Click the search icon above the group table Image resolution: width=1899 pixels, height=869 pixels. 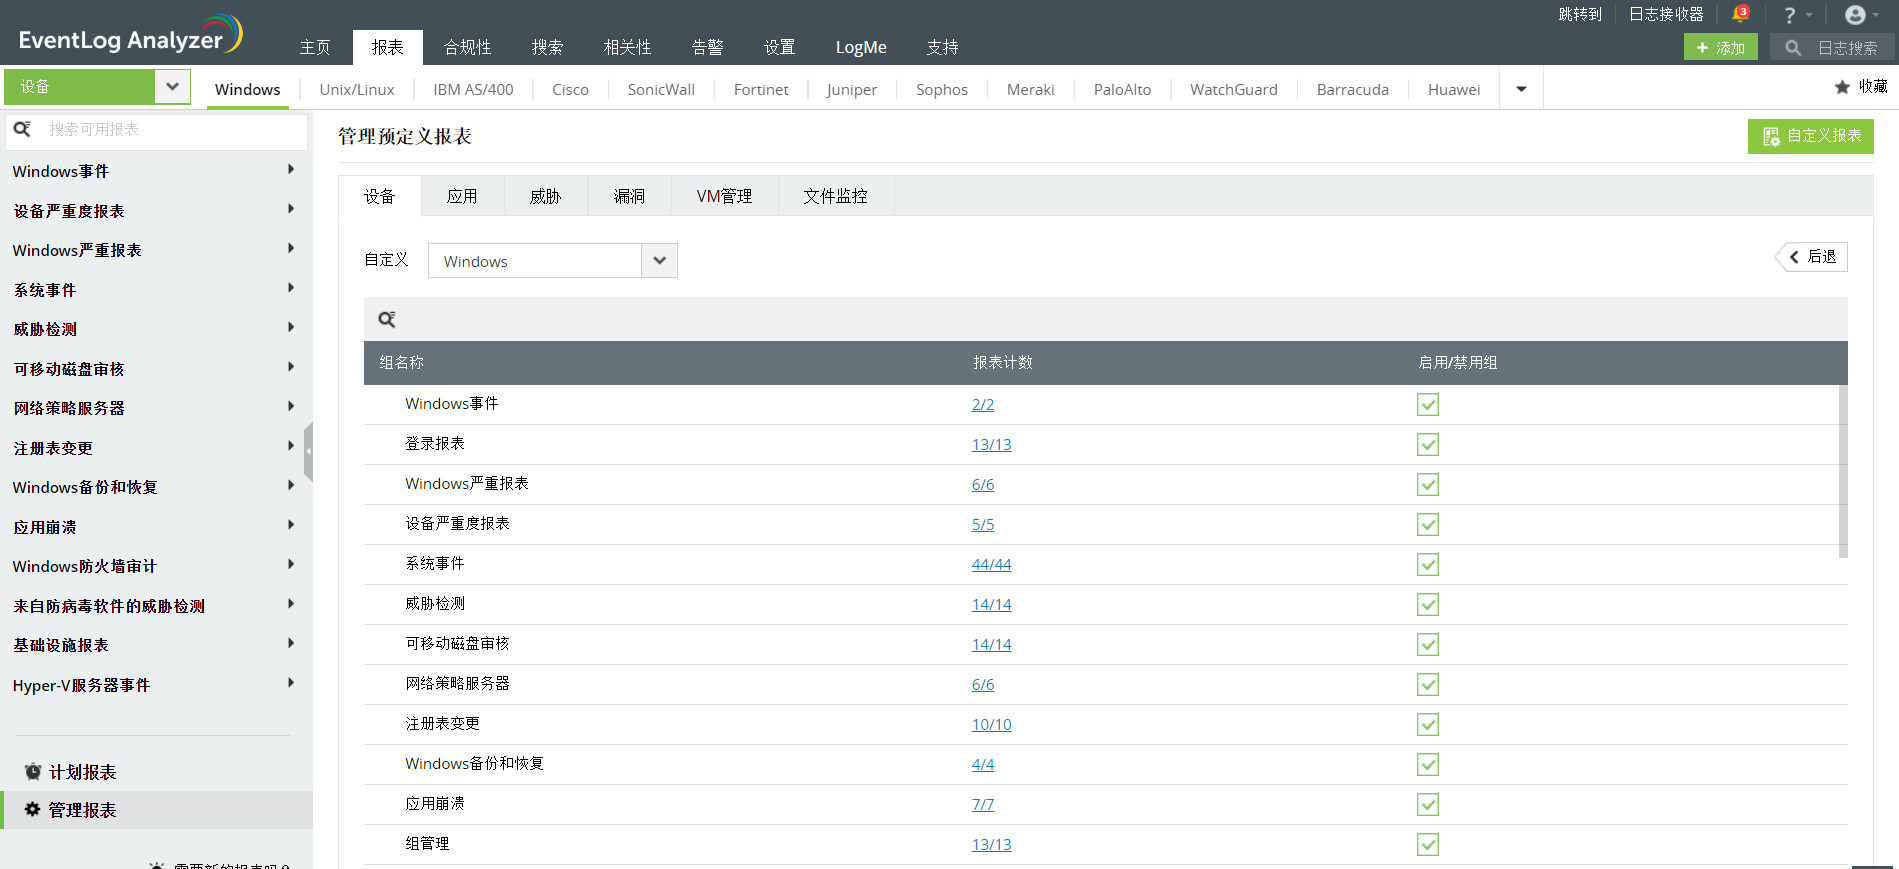tap(387, 319)
